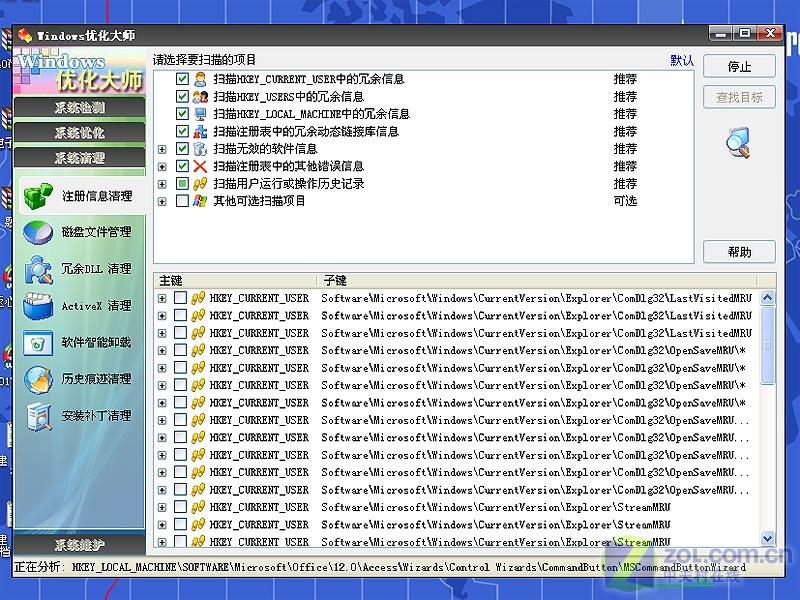The width and height of the screenshot is (800, 600).
Task: Click 查找目标 button
Action: (x=739, y=97)
